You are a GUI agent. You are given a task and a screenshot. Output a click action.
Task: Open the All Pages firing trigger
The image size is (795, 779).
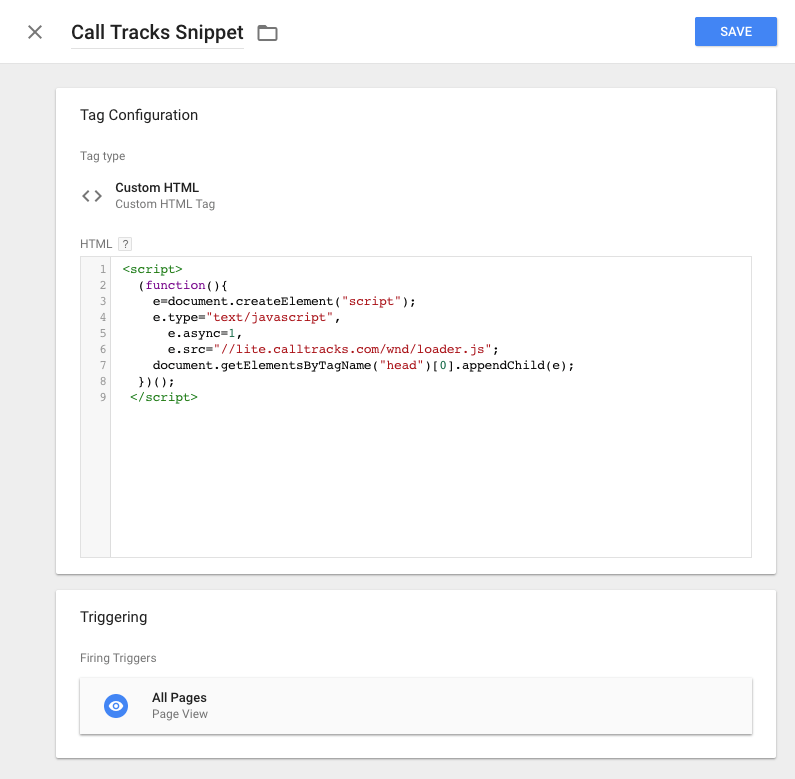[x=416, y=705]
